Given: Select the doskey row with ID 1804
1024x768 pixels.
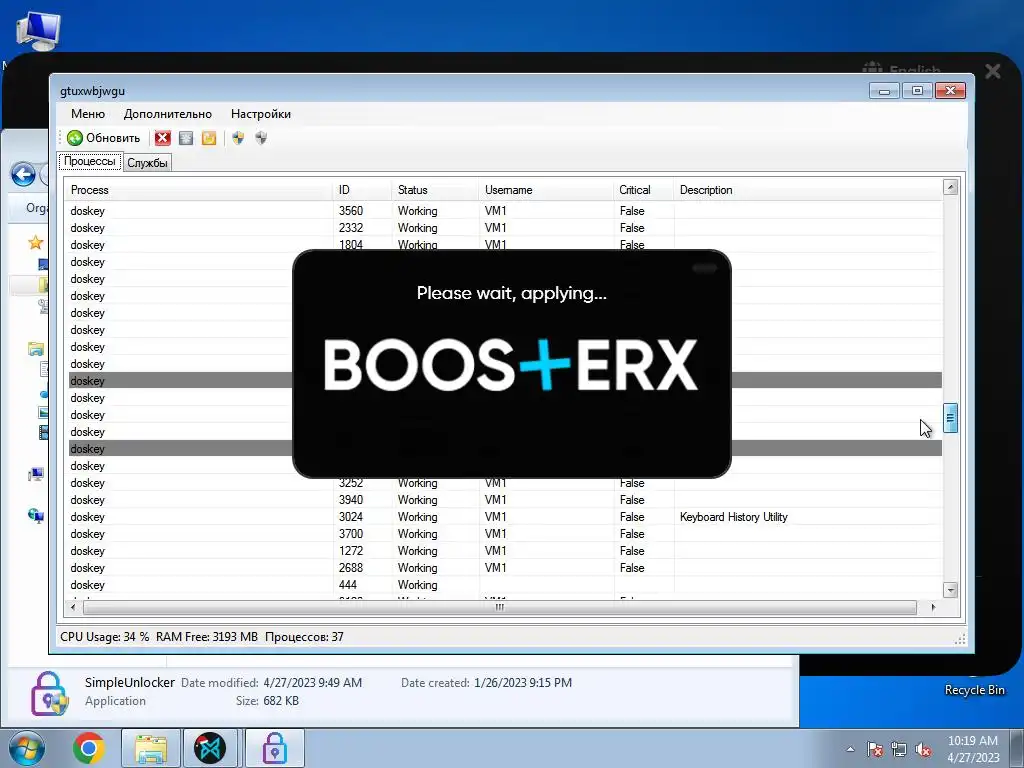Looking at the screenshot, I should [505, 244].
